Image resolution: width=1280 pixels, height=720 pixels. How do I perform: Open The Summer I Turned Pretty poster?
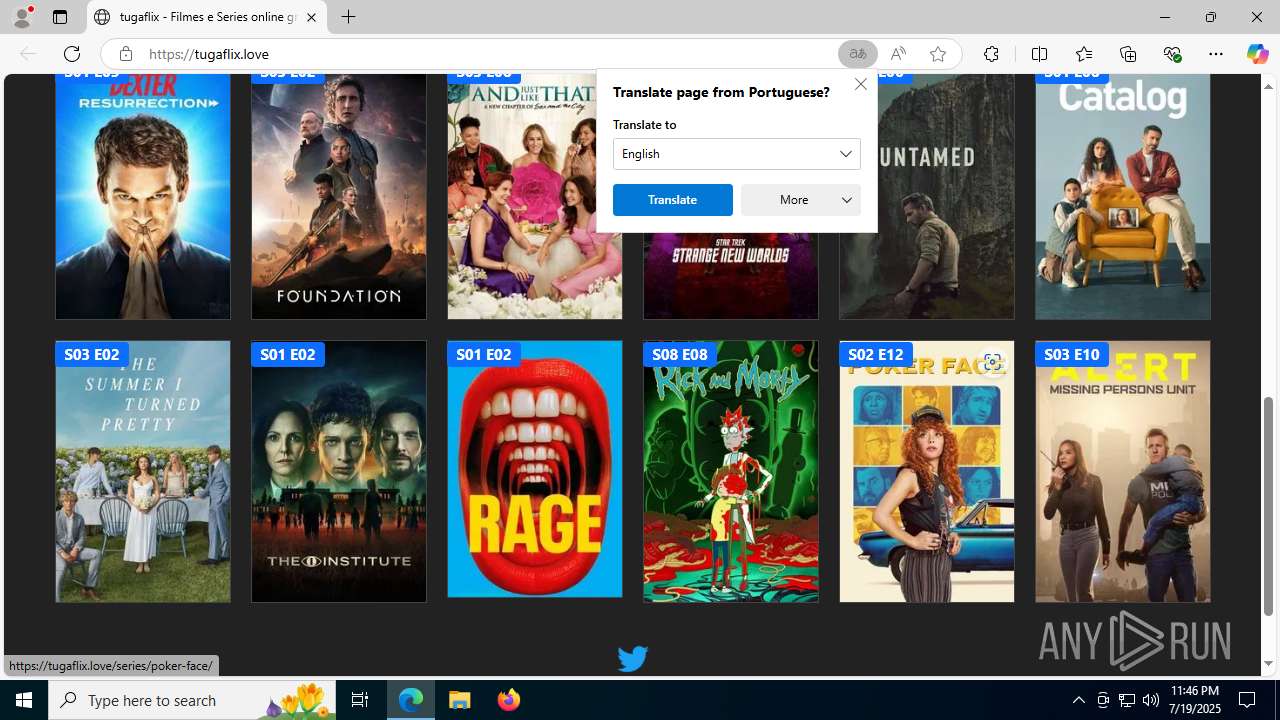(x=143, y=472)
